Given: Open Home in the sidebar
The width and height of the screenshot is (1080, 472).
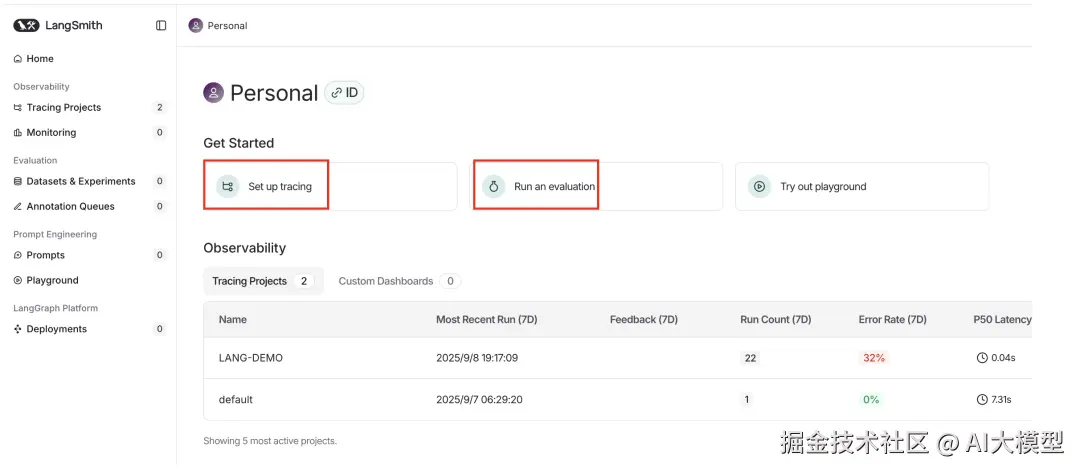Looking at the screenshot, I should click(40, 59).
